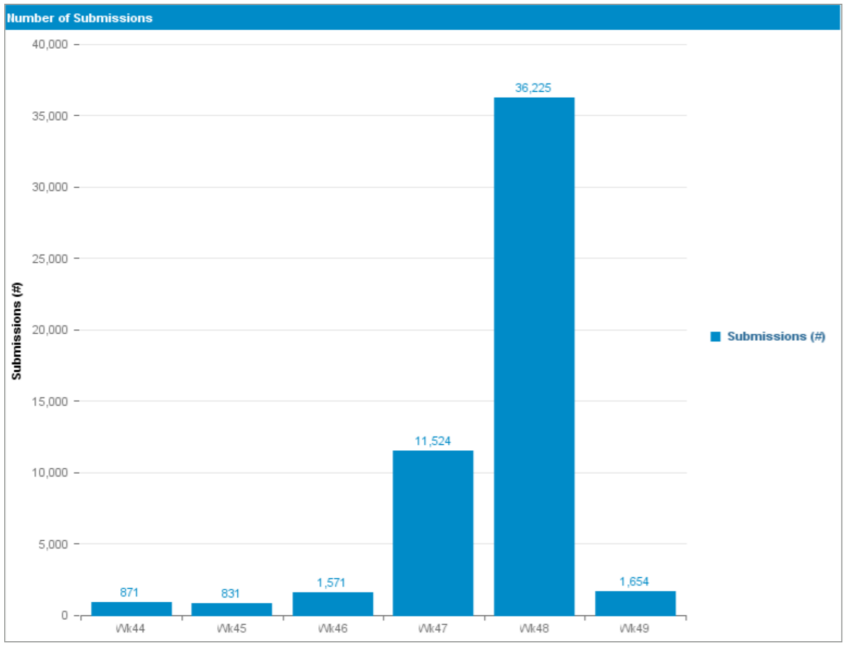Click the 11,524 data label
The width and height of the screenshot is (847, 650).
point(433,441)
